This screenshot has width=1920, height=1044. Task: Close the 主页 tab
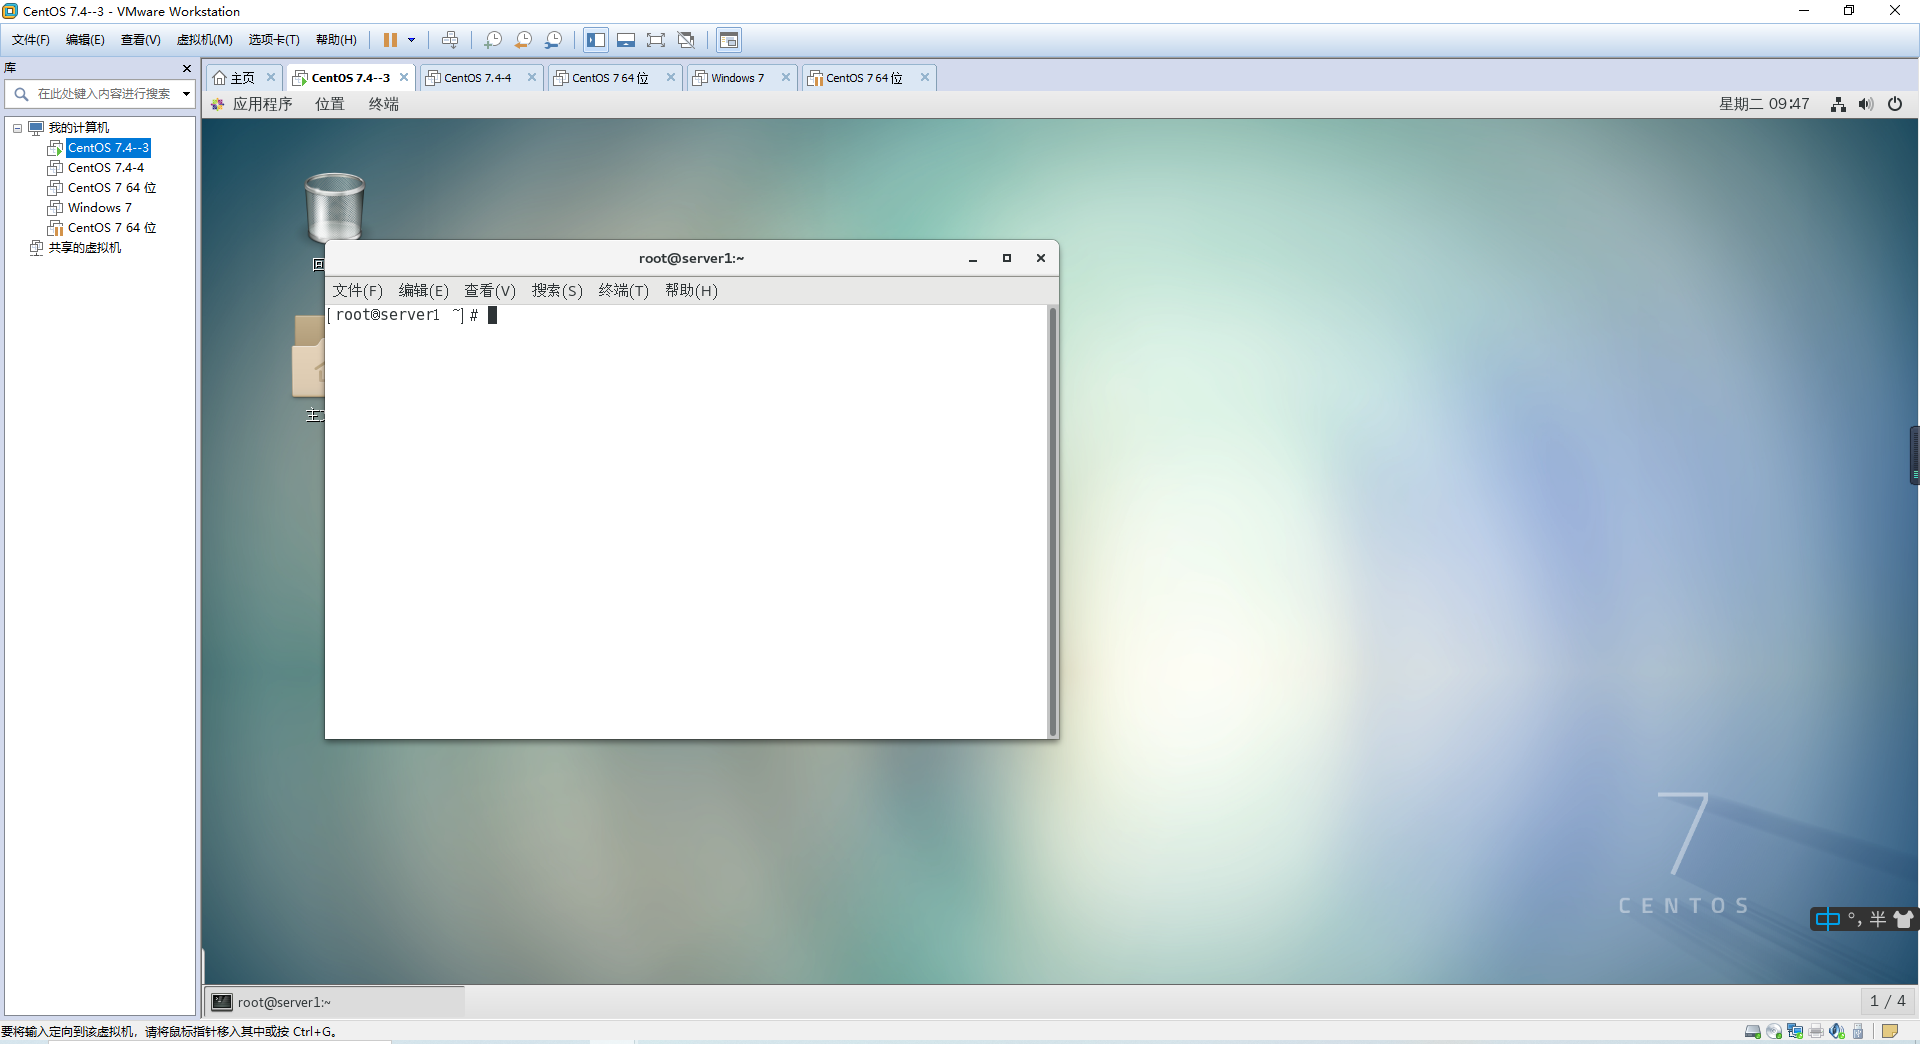pos(271,77)
